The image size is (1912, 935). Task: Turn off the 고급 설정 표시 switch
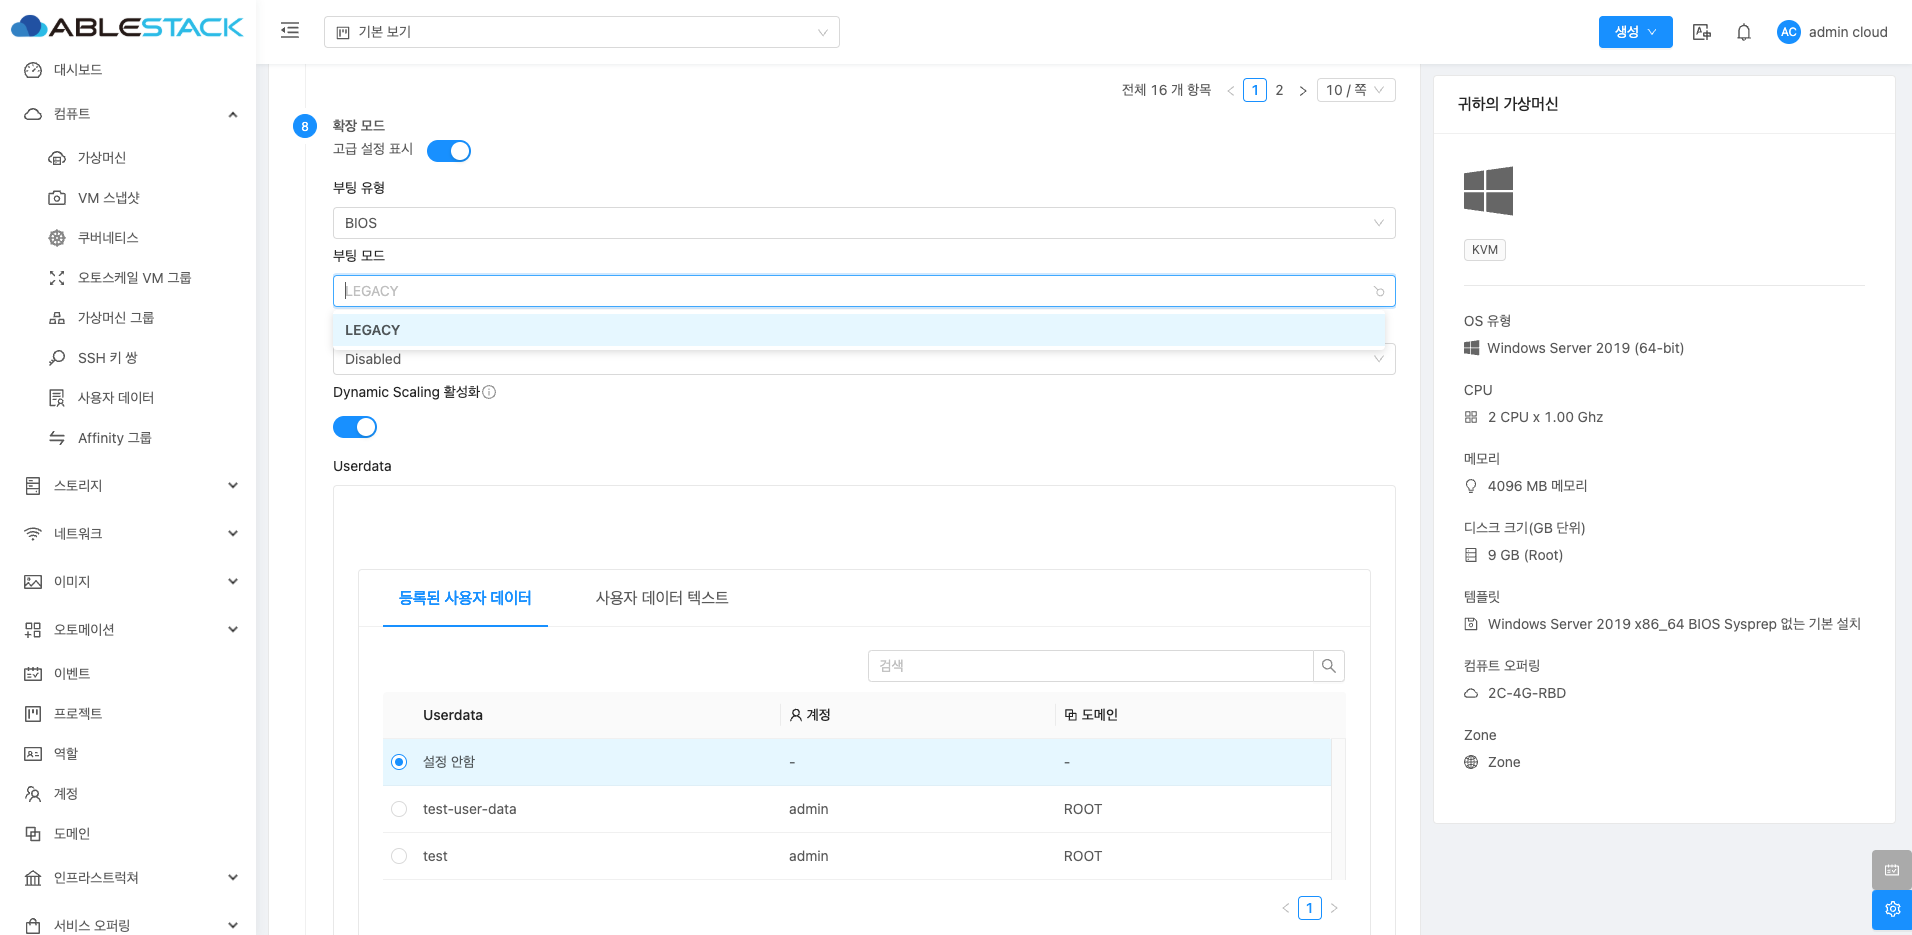pyautogui.click(x=449, y=151)
